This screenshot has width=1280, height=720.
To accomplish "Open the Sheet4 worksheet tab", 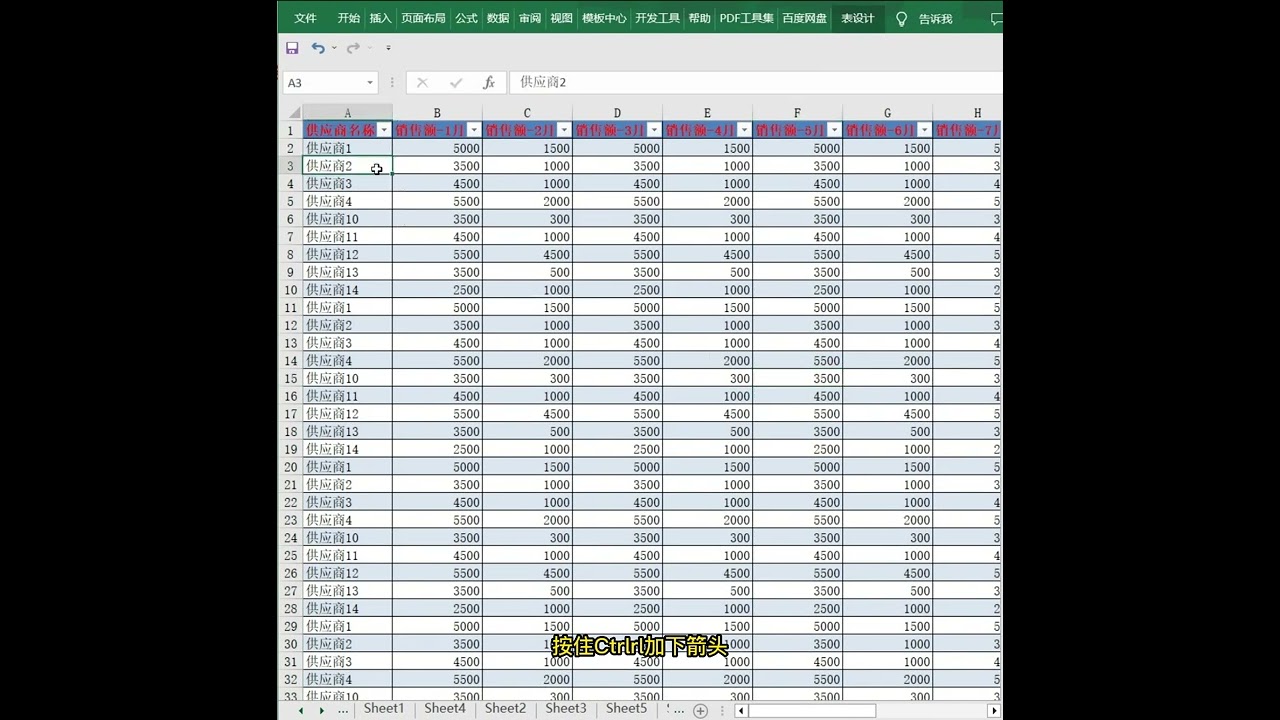I will 445,708.
